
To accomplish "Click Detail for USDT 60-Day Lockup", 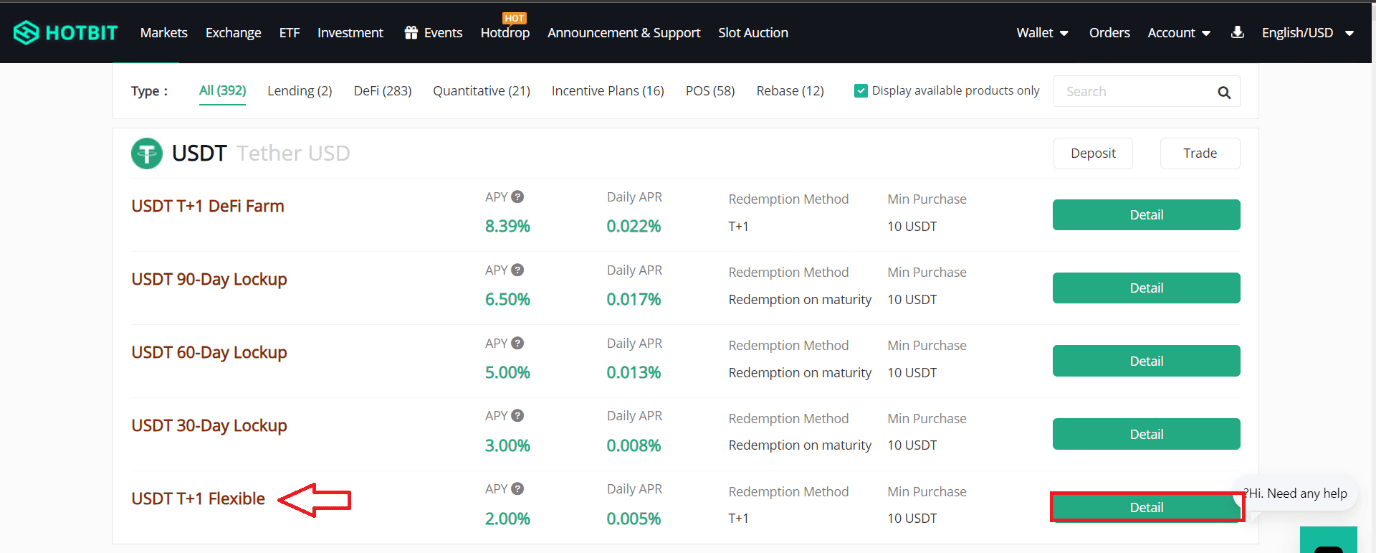I will click(1147, 360).
